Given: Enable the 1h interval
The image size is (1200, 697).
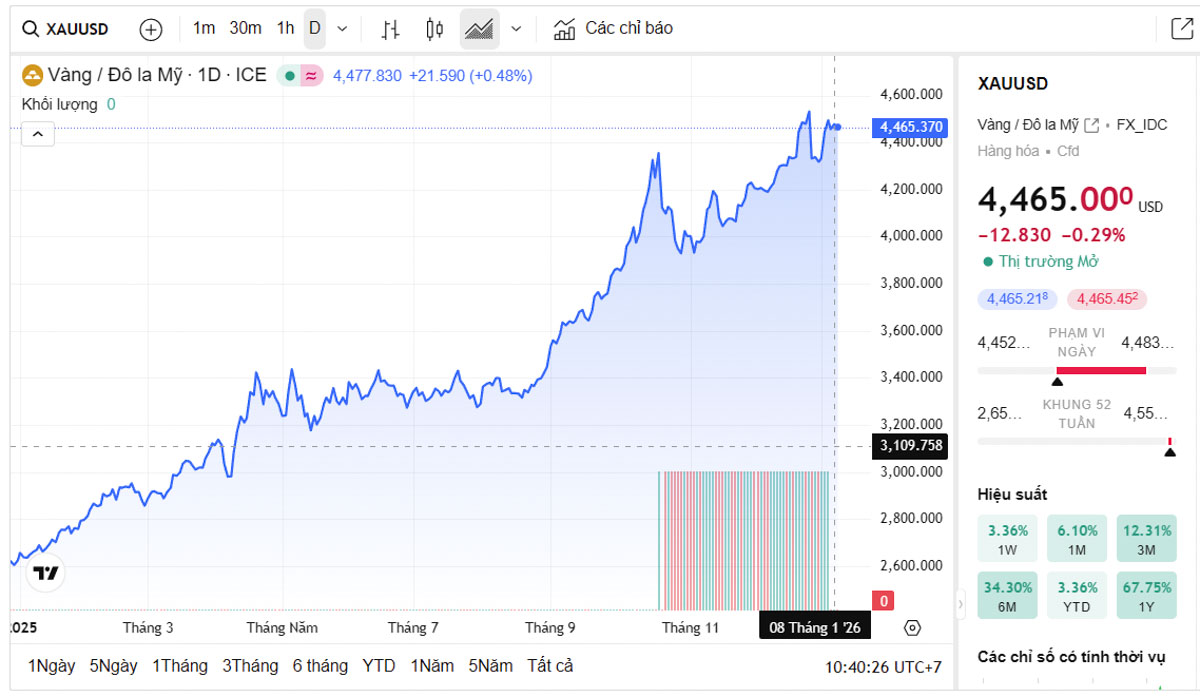Looking at the screenshot, I should click(x=285, y=28).
